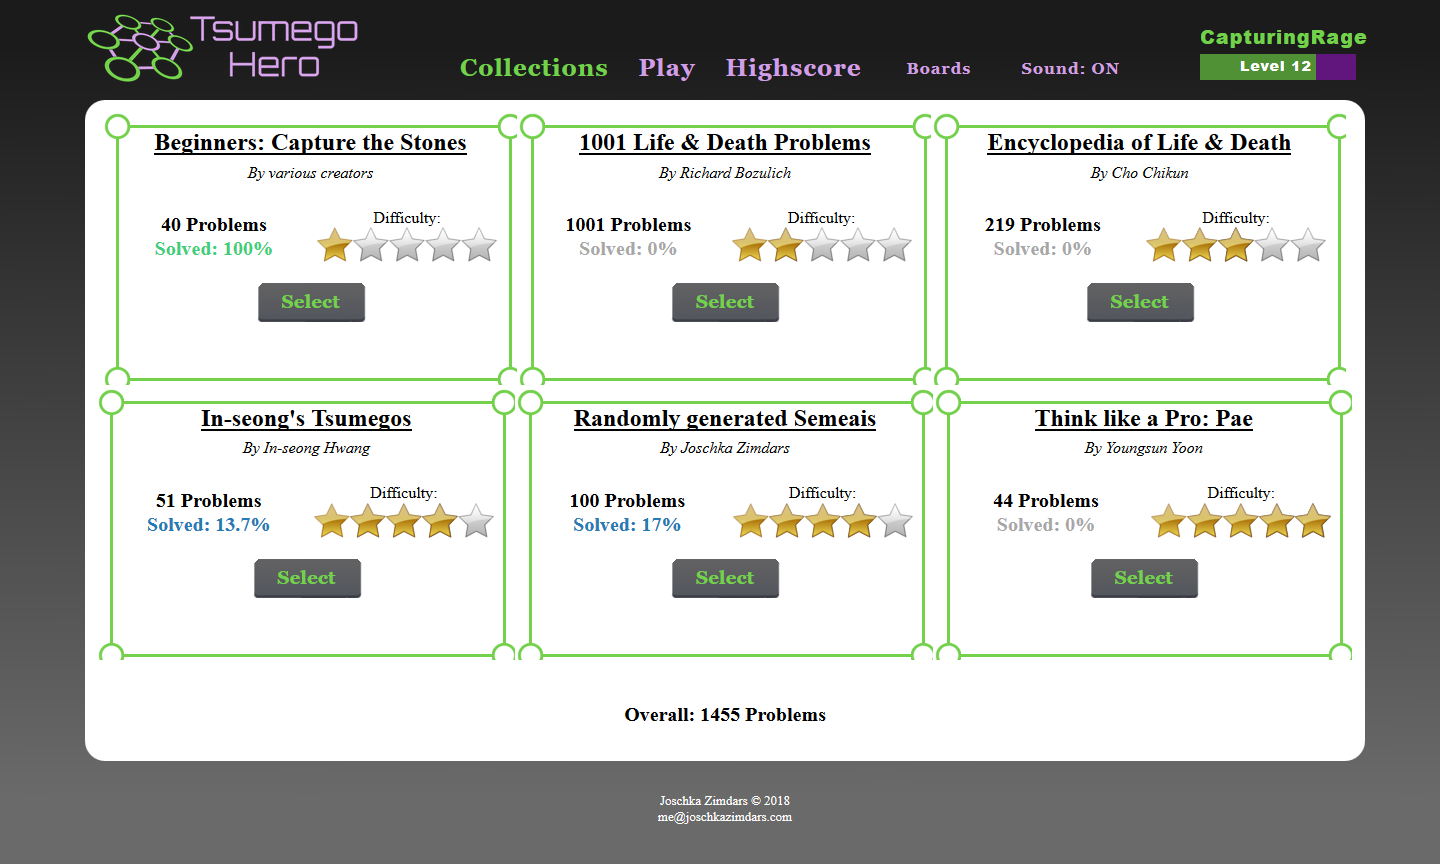Open the CapturingRage user profile

pos(1282,37)
